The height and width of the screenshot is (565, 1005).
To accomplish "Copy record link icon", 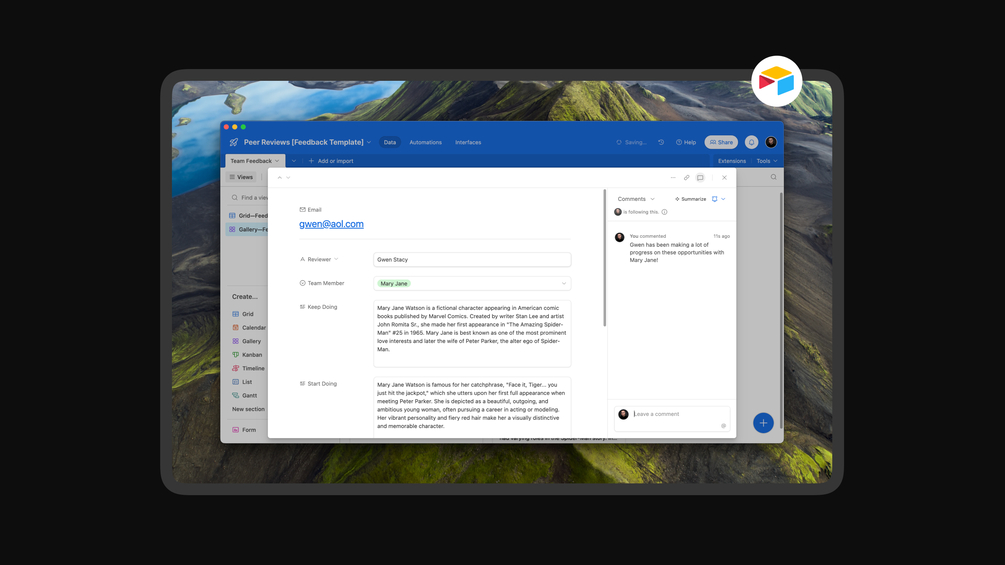I will (686, 177).
